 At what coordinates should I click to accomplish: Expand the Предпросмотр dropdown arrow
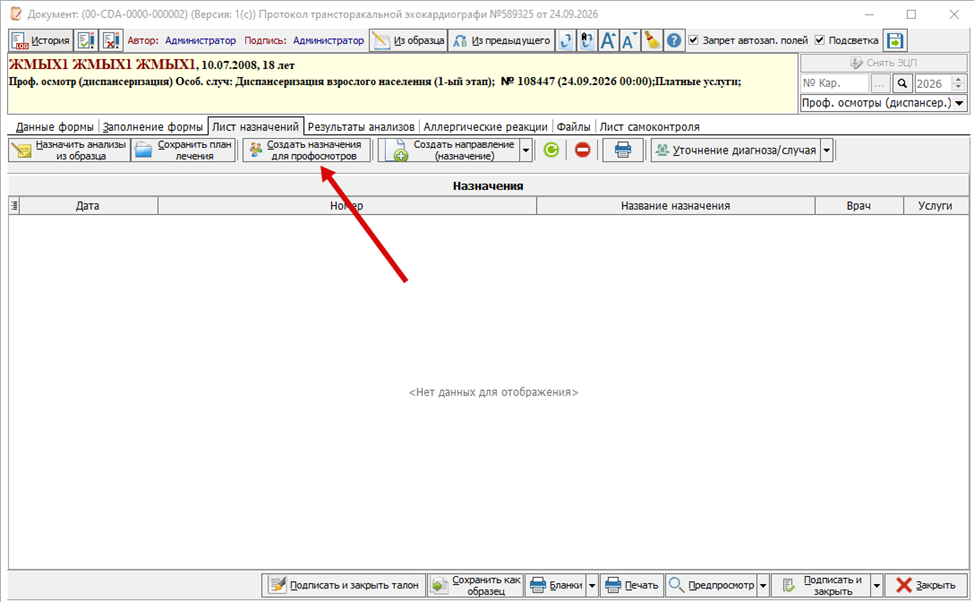tap(763, 585)
